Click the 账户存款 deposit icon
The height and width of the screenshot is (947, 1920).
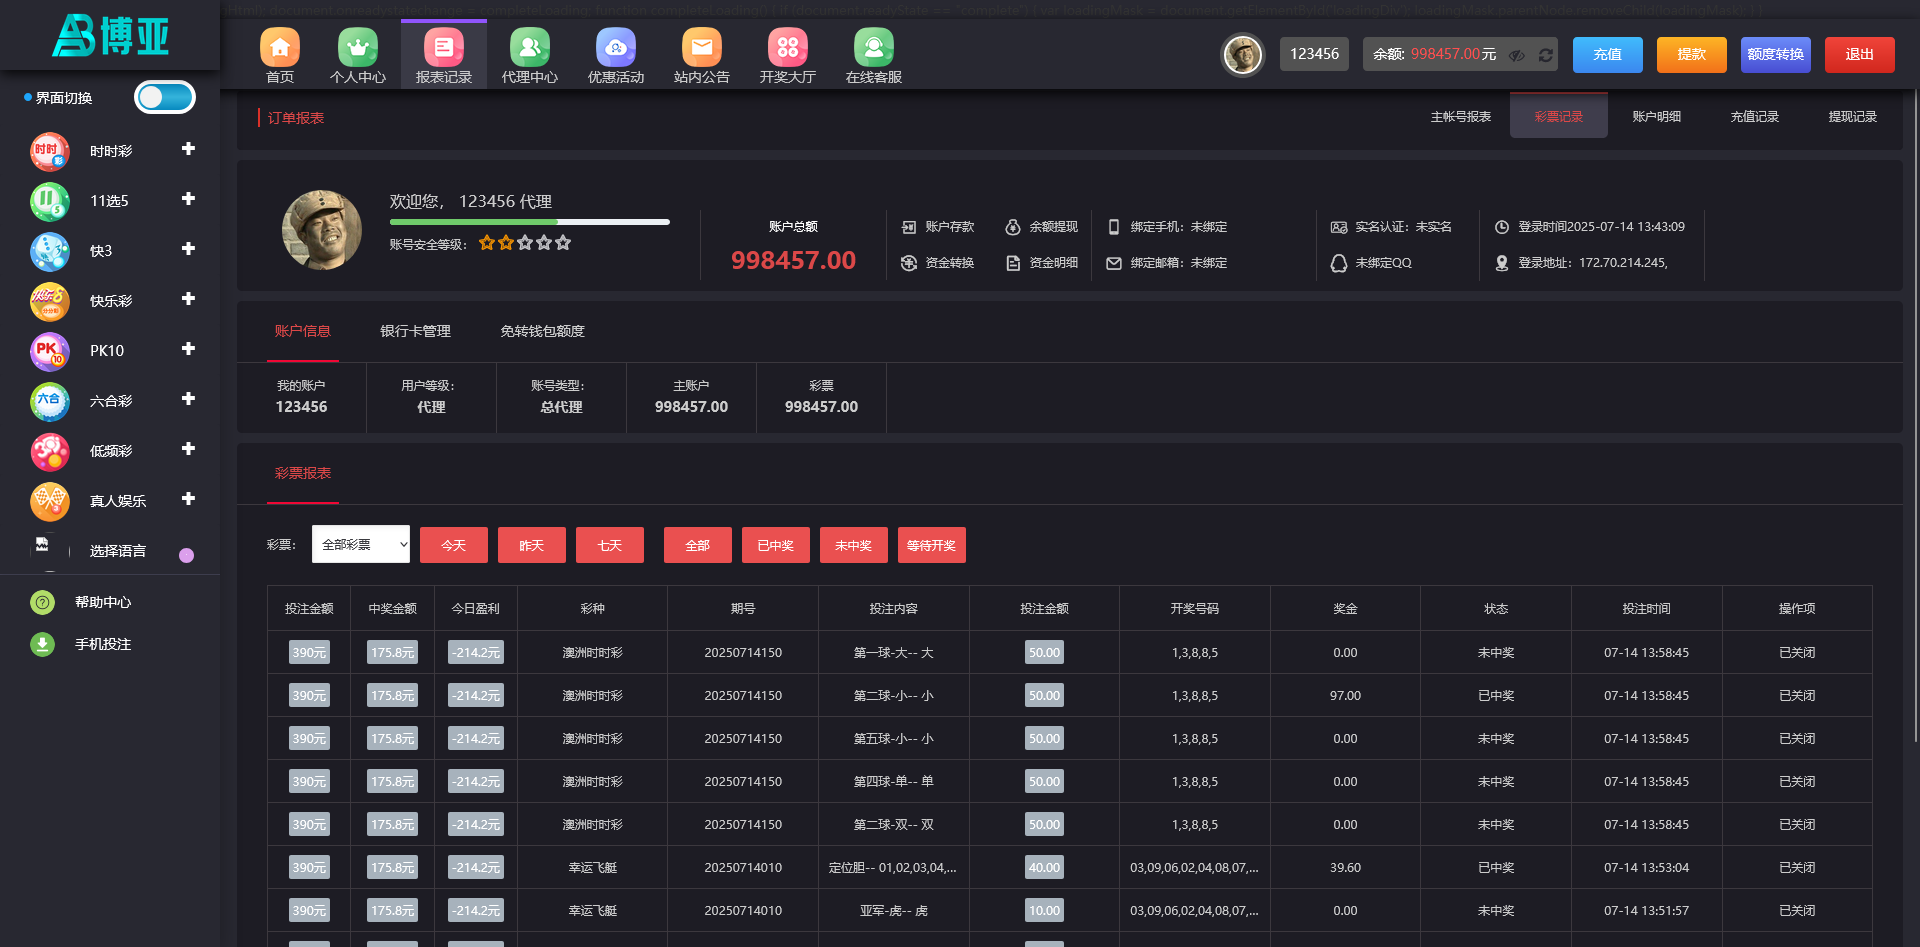click(x=909, y=227)
